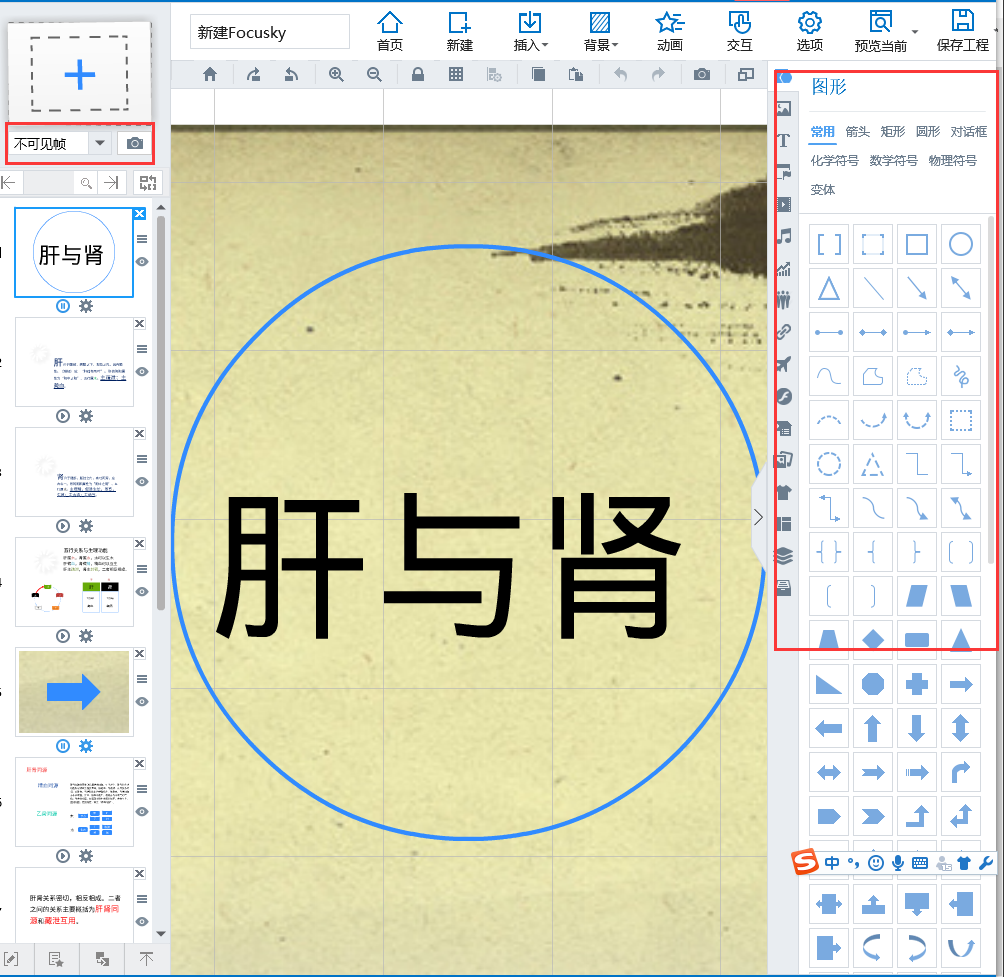
Task: Click the padlock lock icon on the toolbar
Action: click(x=417, y=74)
